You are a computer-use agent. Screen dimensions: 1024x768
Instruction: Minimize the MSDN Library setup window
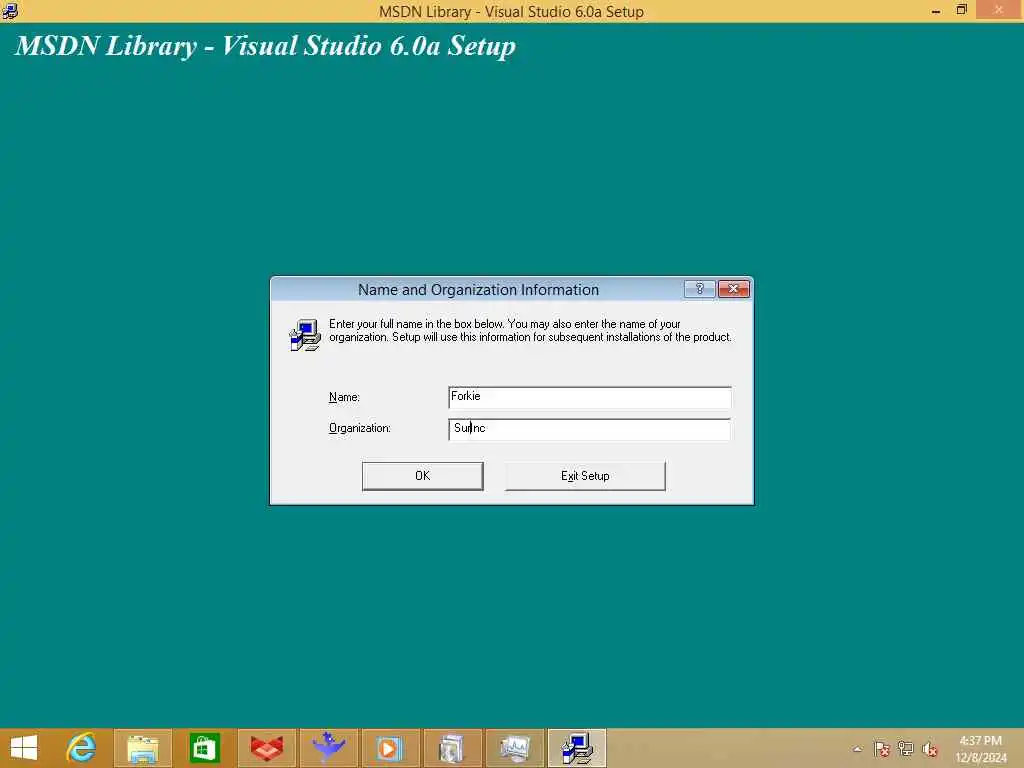(x=936, y=10)
